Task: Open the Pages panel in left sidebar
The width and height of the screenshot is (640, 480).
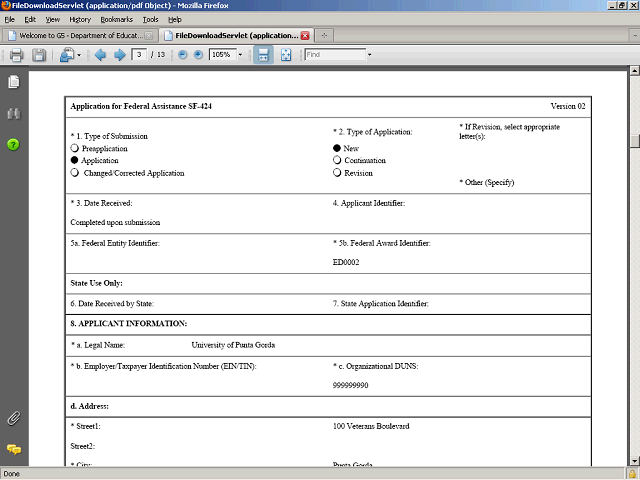Action: click(13, 82)
